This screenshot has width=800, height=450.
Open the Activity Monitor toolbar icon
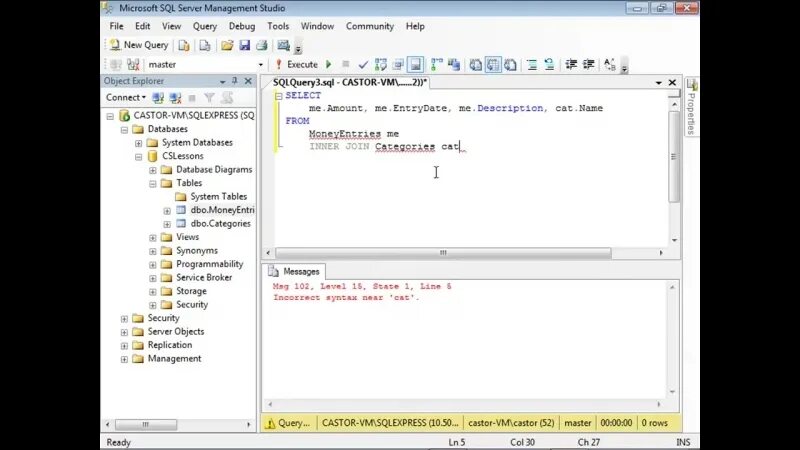click(284, 45)
